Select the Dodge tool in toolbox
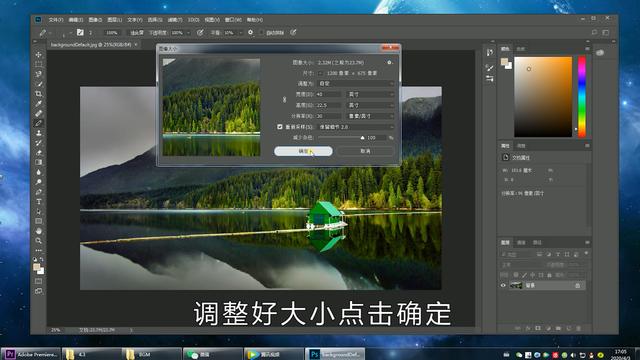 point(39,182)
